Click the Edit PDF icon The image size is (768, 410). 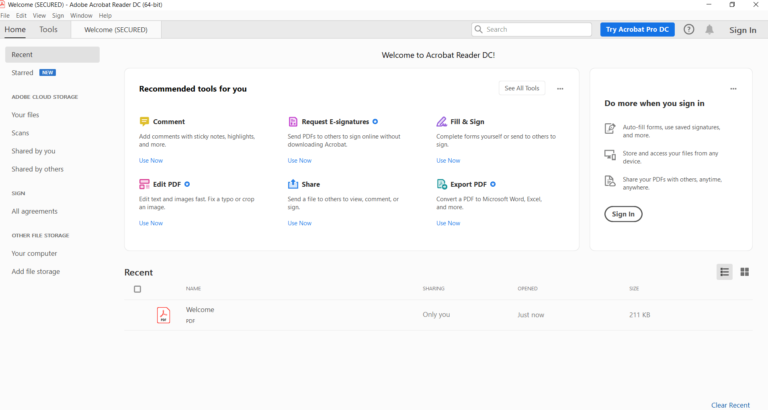pyautogui.click(x=144, y=184)
